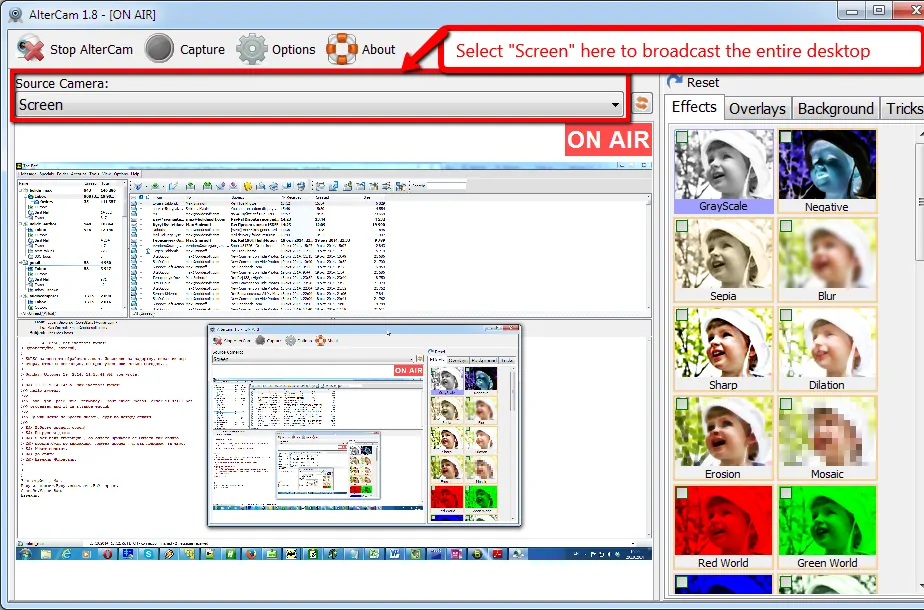This screenshot has width=924, height=610.
Task: Check the Erosion effect checkbox
Action: [x=682, y=404]
